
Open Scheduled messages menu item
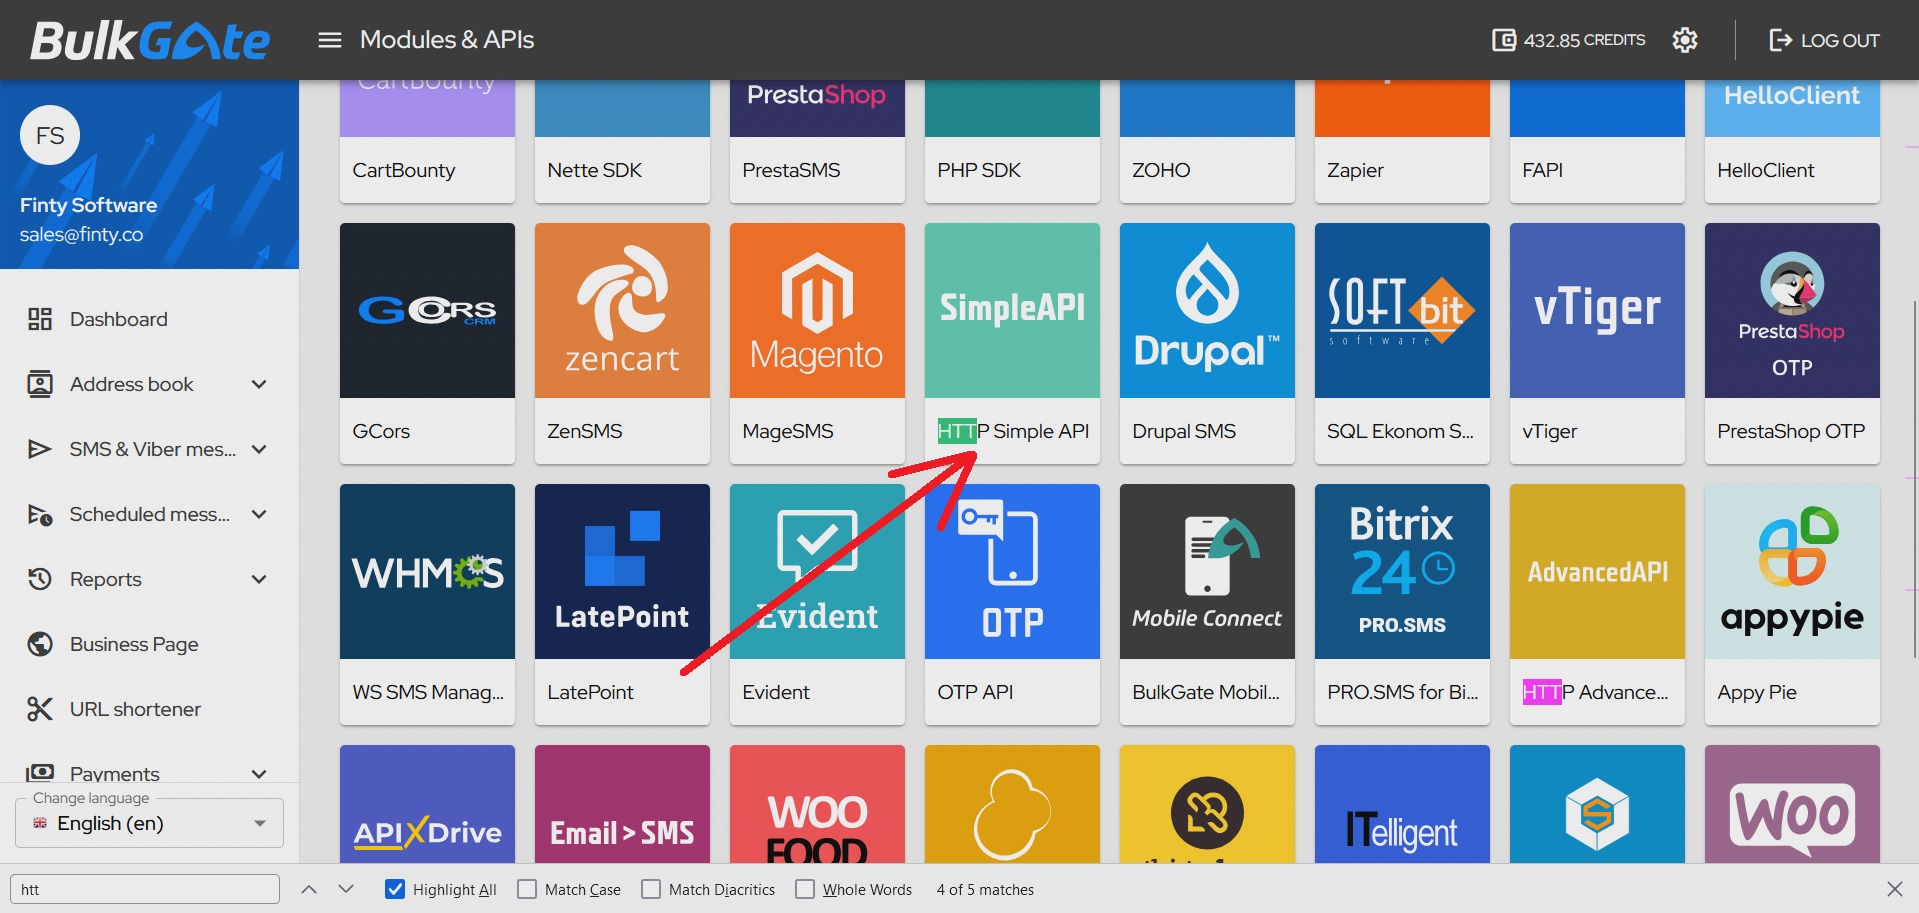[x=150, y=514]
